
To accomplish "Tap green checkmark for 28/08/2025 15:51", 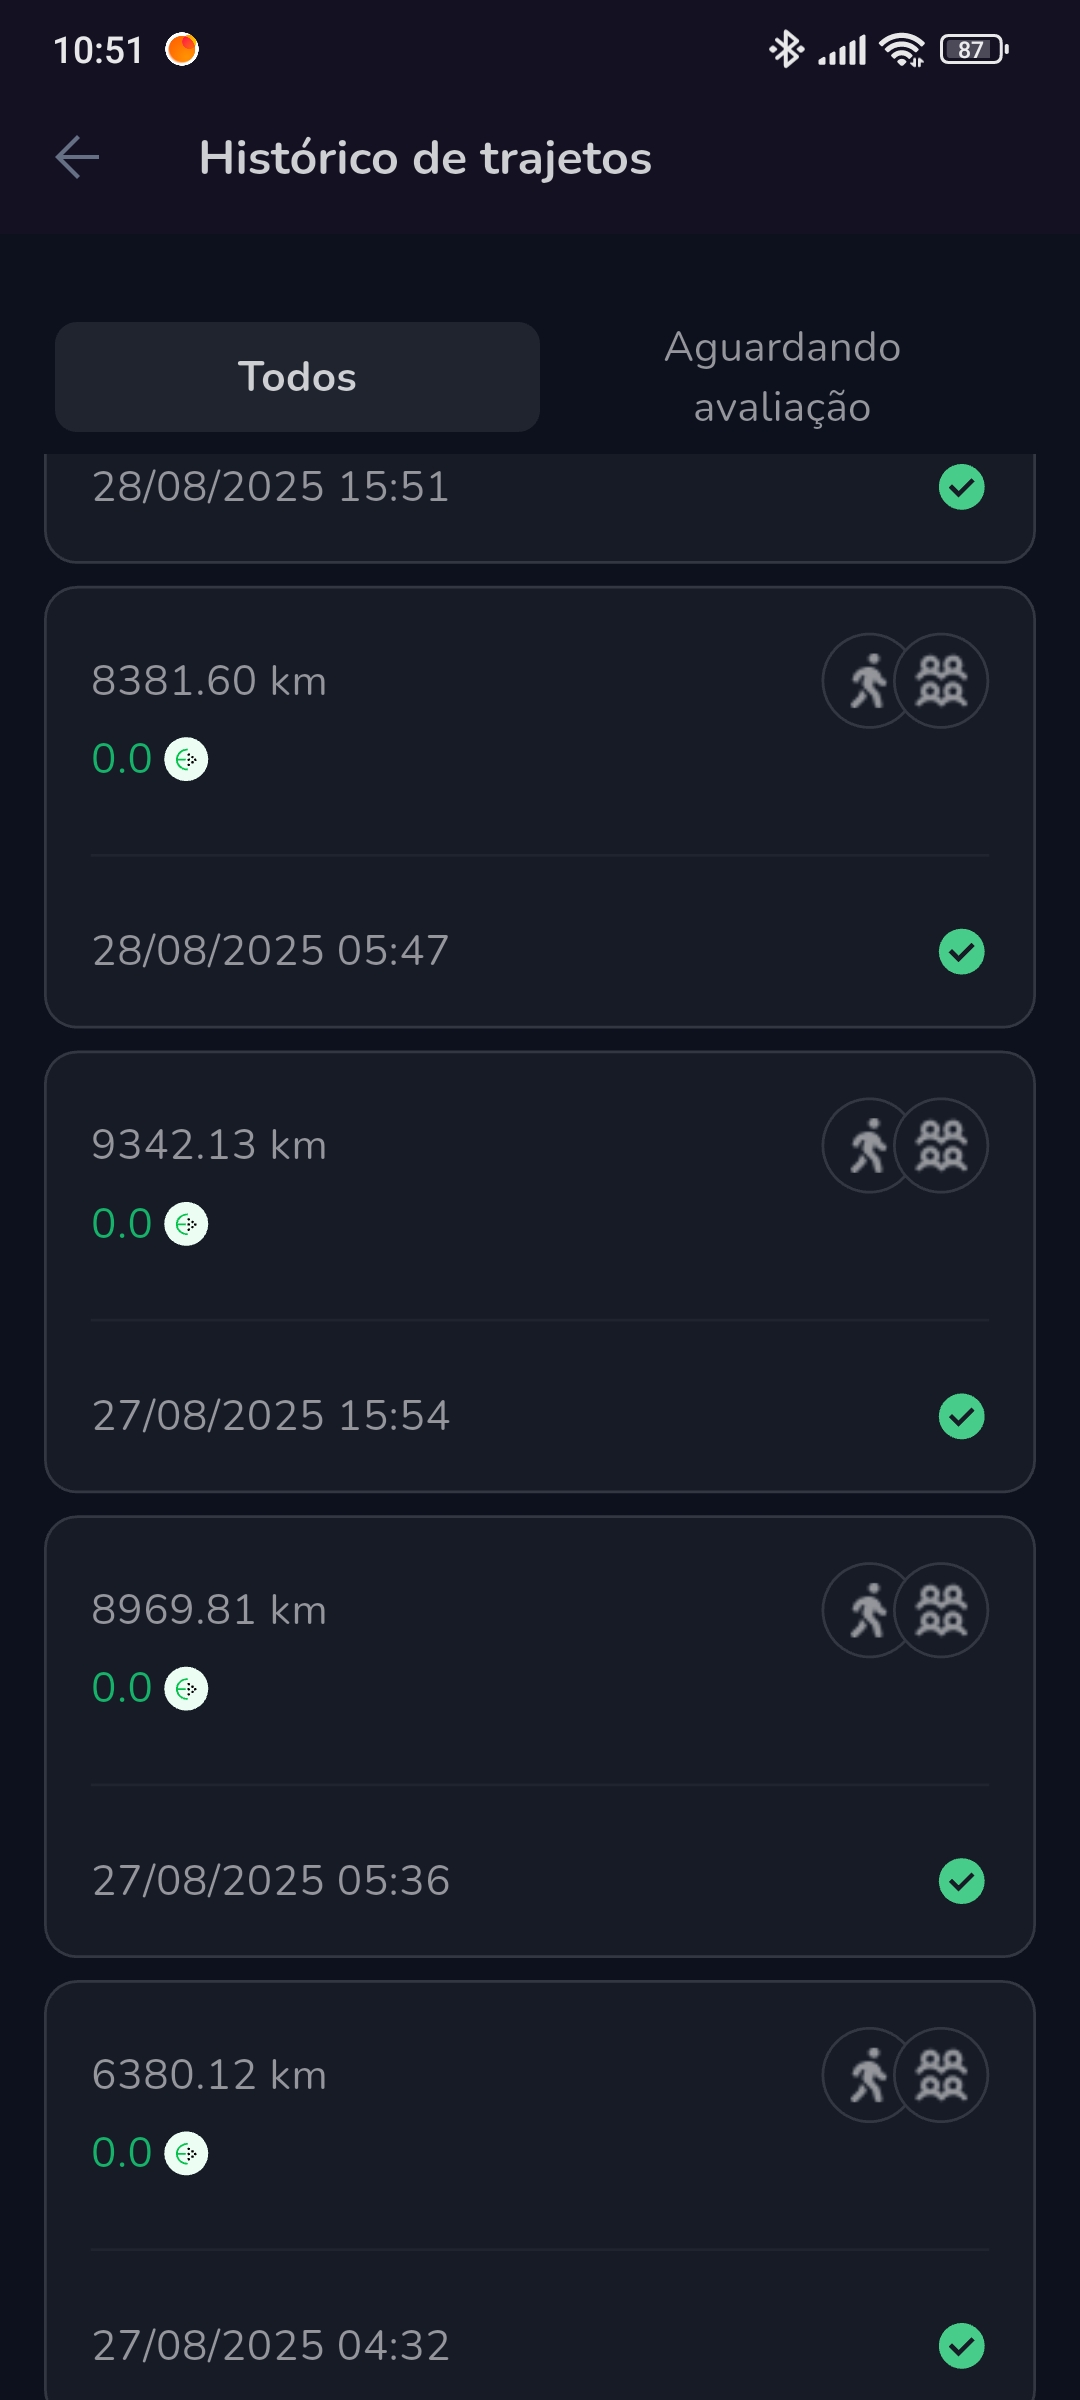I will click(x=962, y=488).
